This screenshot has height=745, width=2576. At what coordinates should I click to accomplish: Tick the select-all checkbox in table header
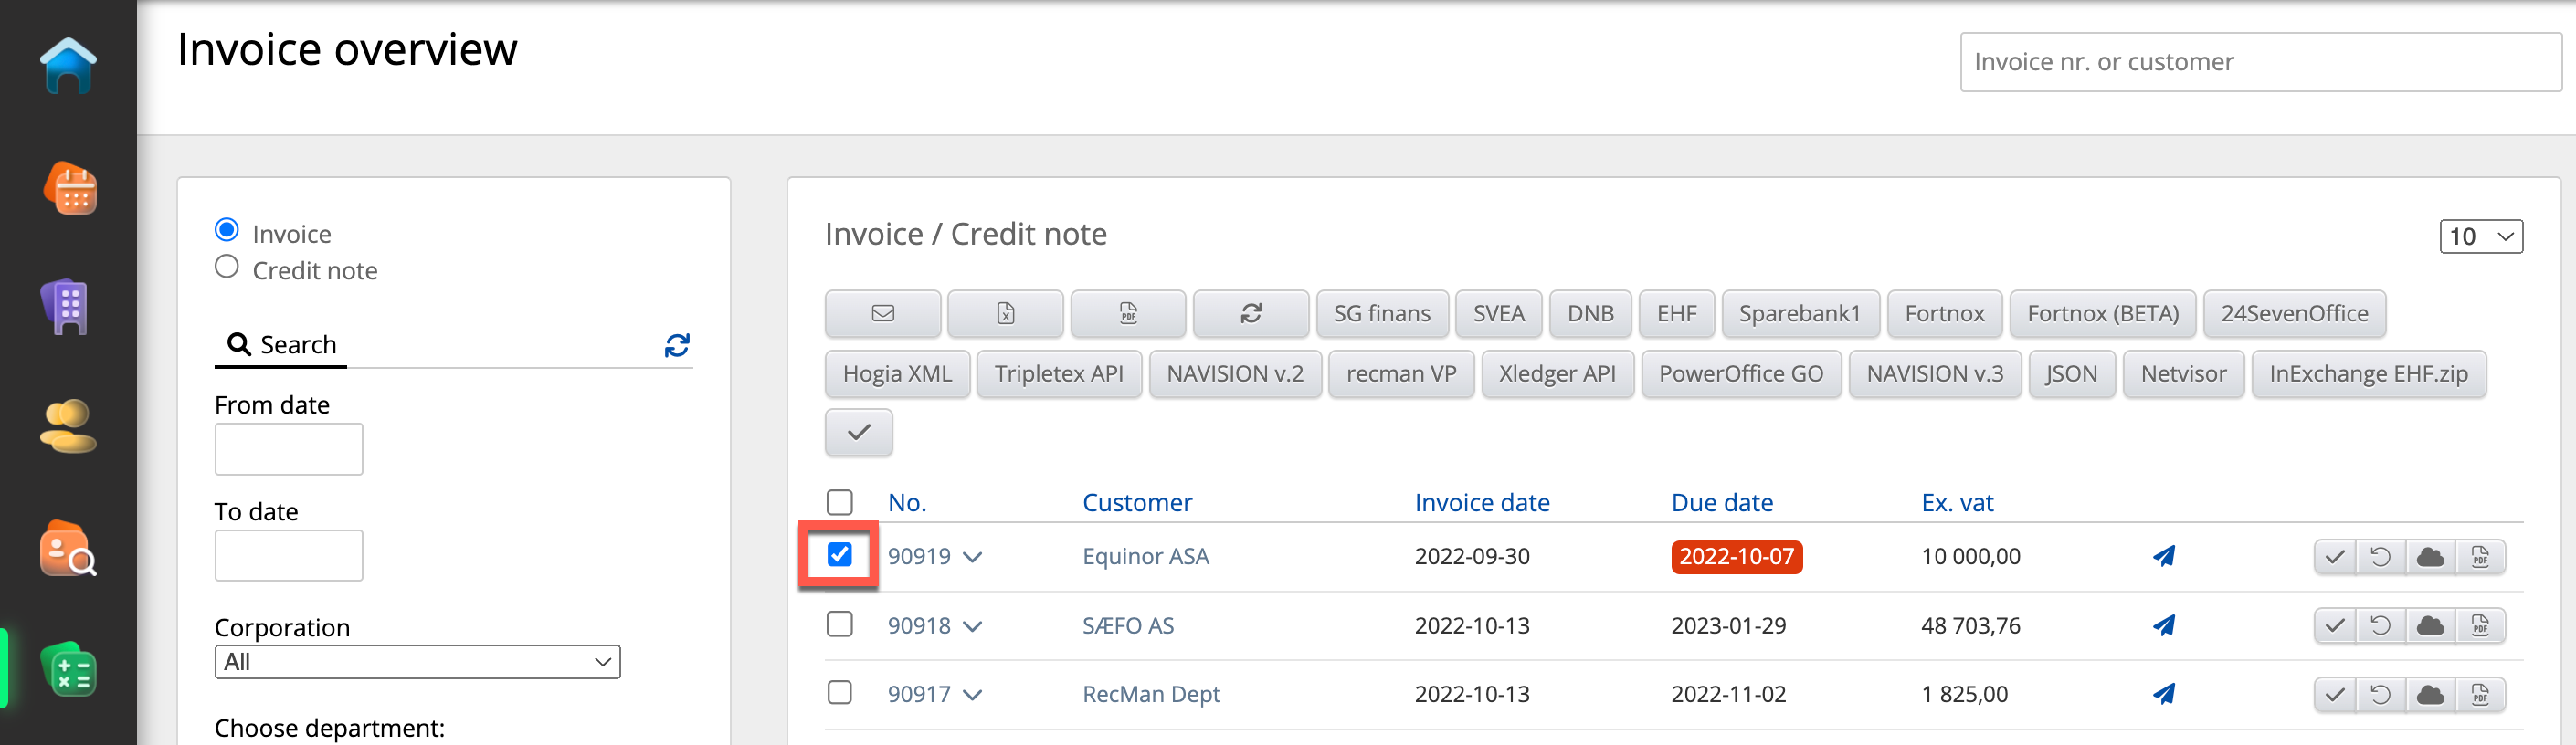[839, 502]
